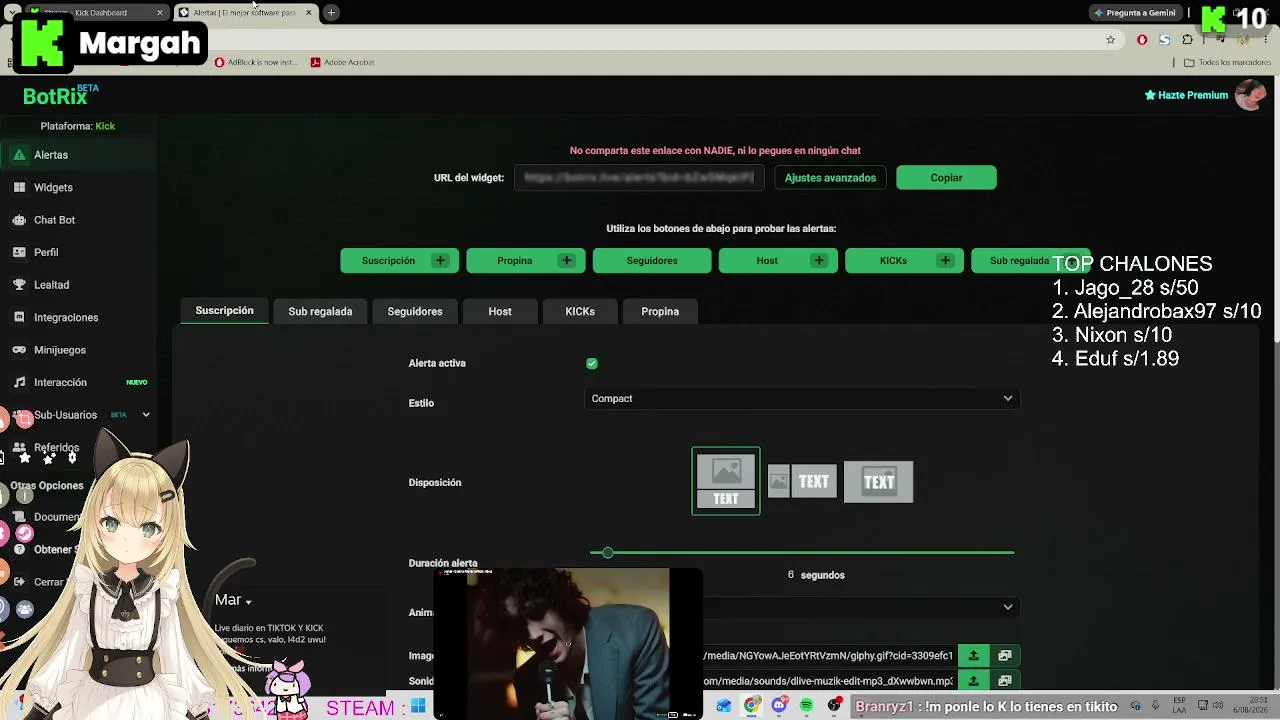Switch to the Seguidores settings tab
Viewport: 1280px width, 720px height.
415,311
